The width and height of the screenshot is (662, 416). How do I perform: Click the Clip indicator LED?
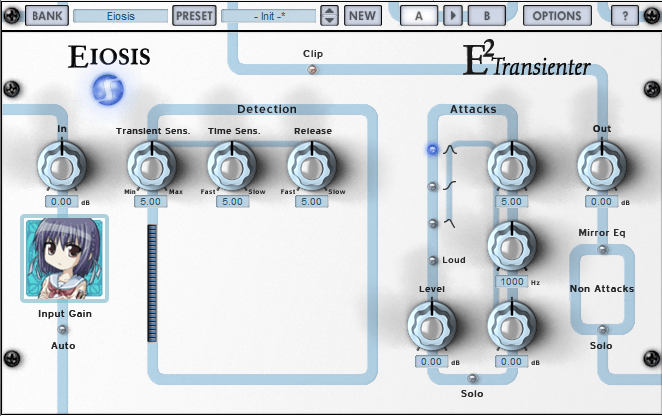click(312, 69)
